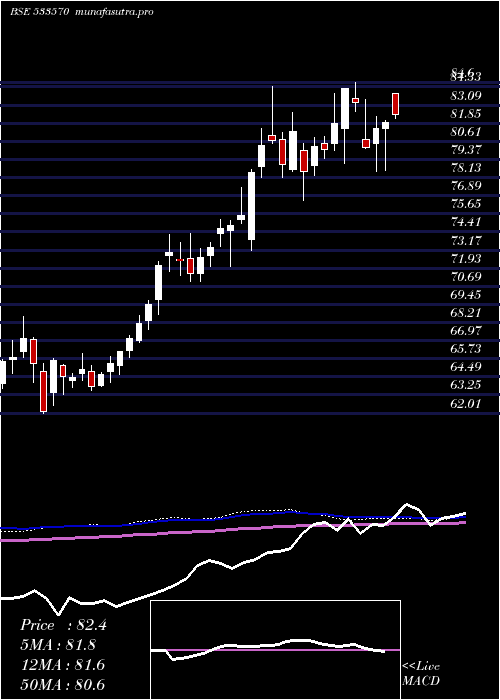Click the 5MA : 81.8 readout

click(x=58, y=645)
